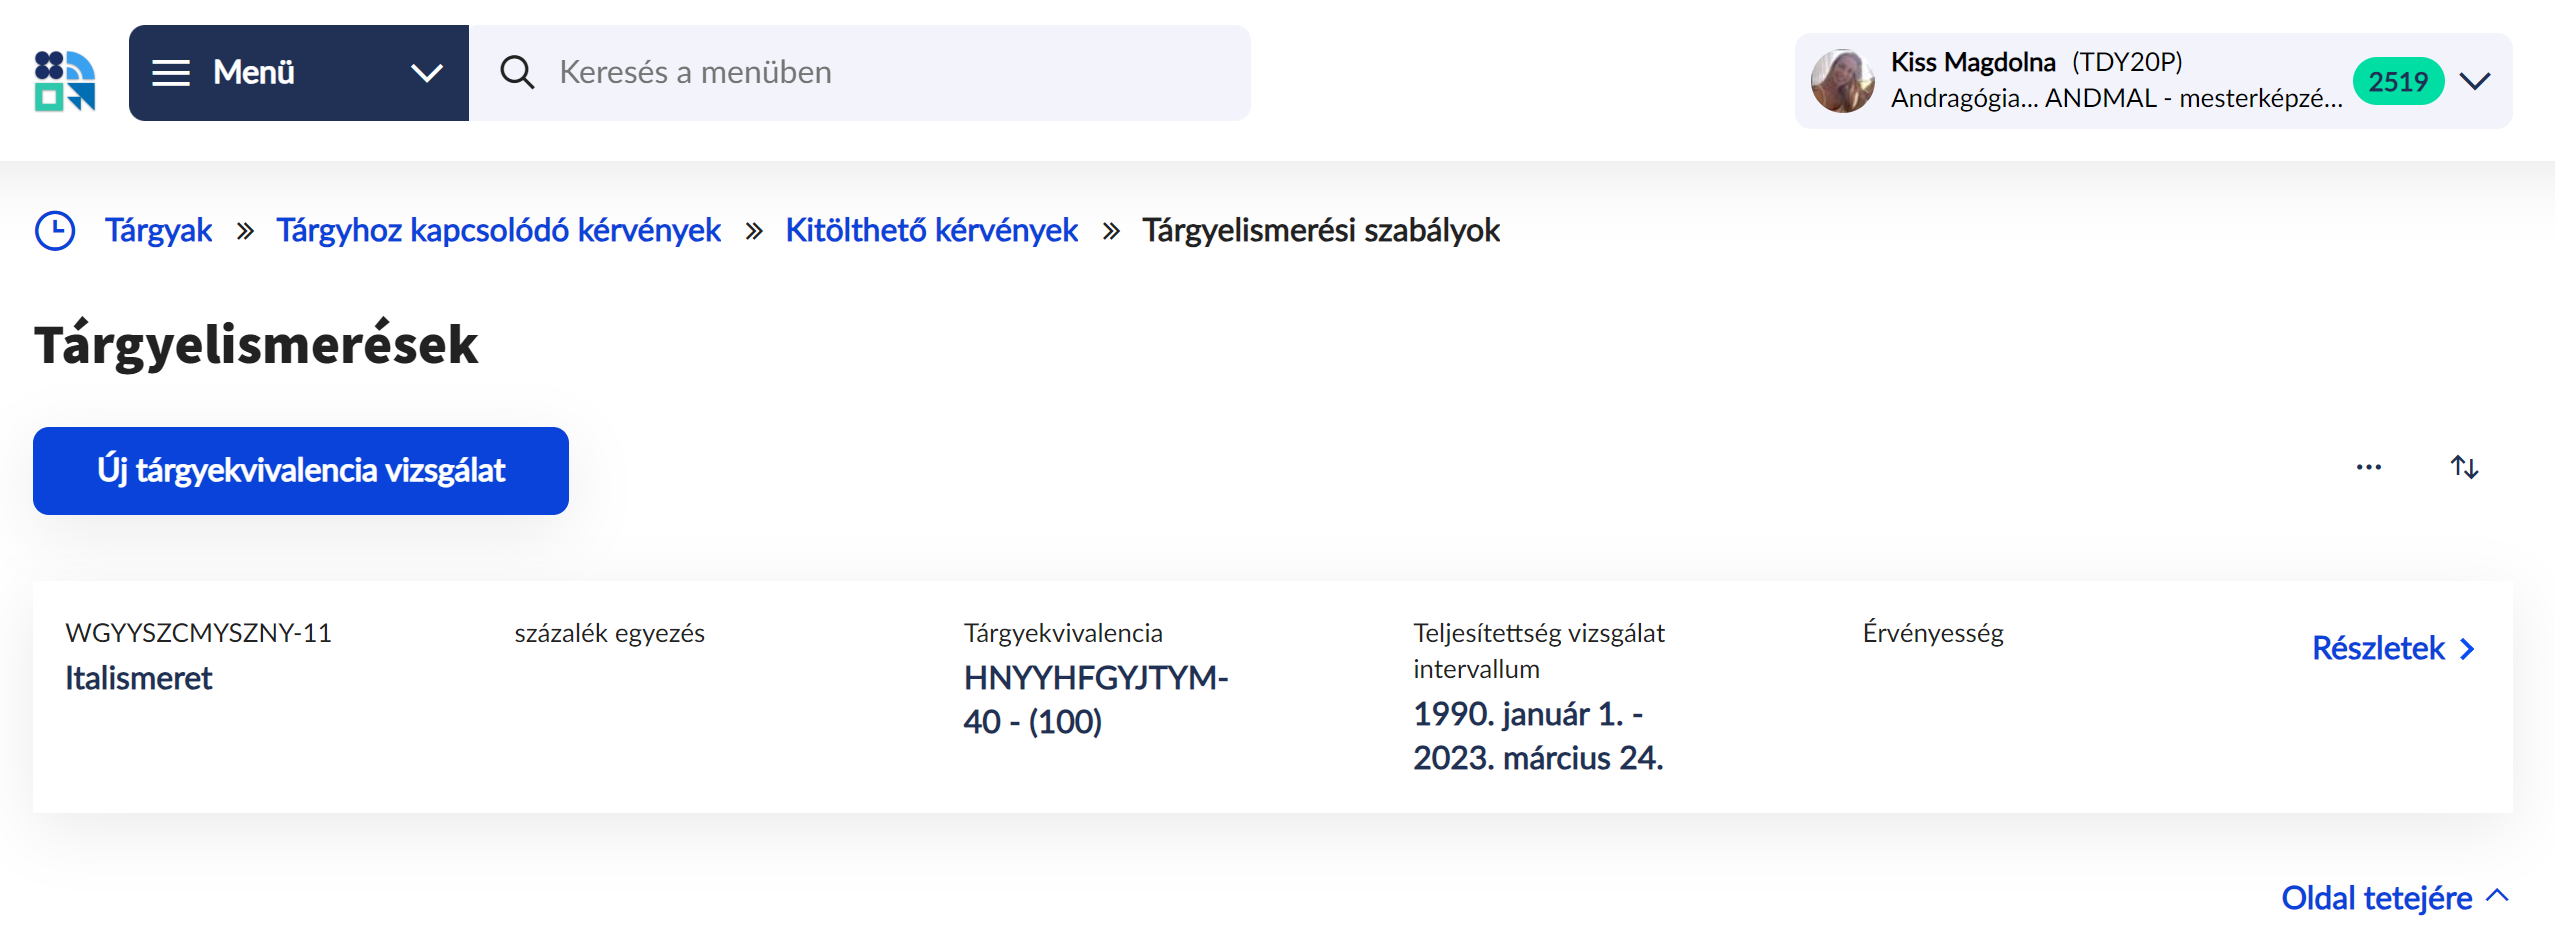Open the Tárgyak breadcrumb menu item
The image size is (2555, 926).
[x=158, y=230]
